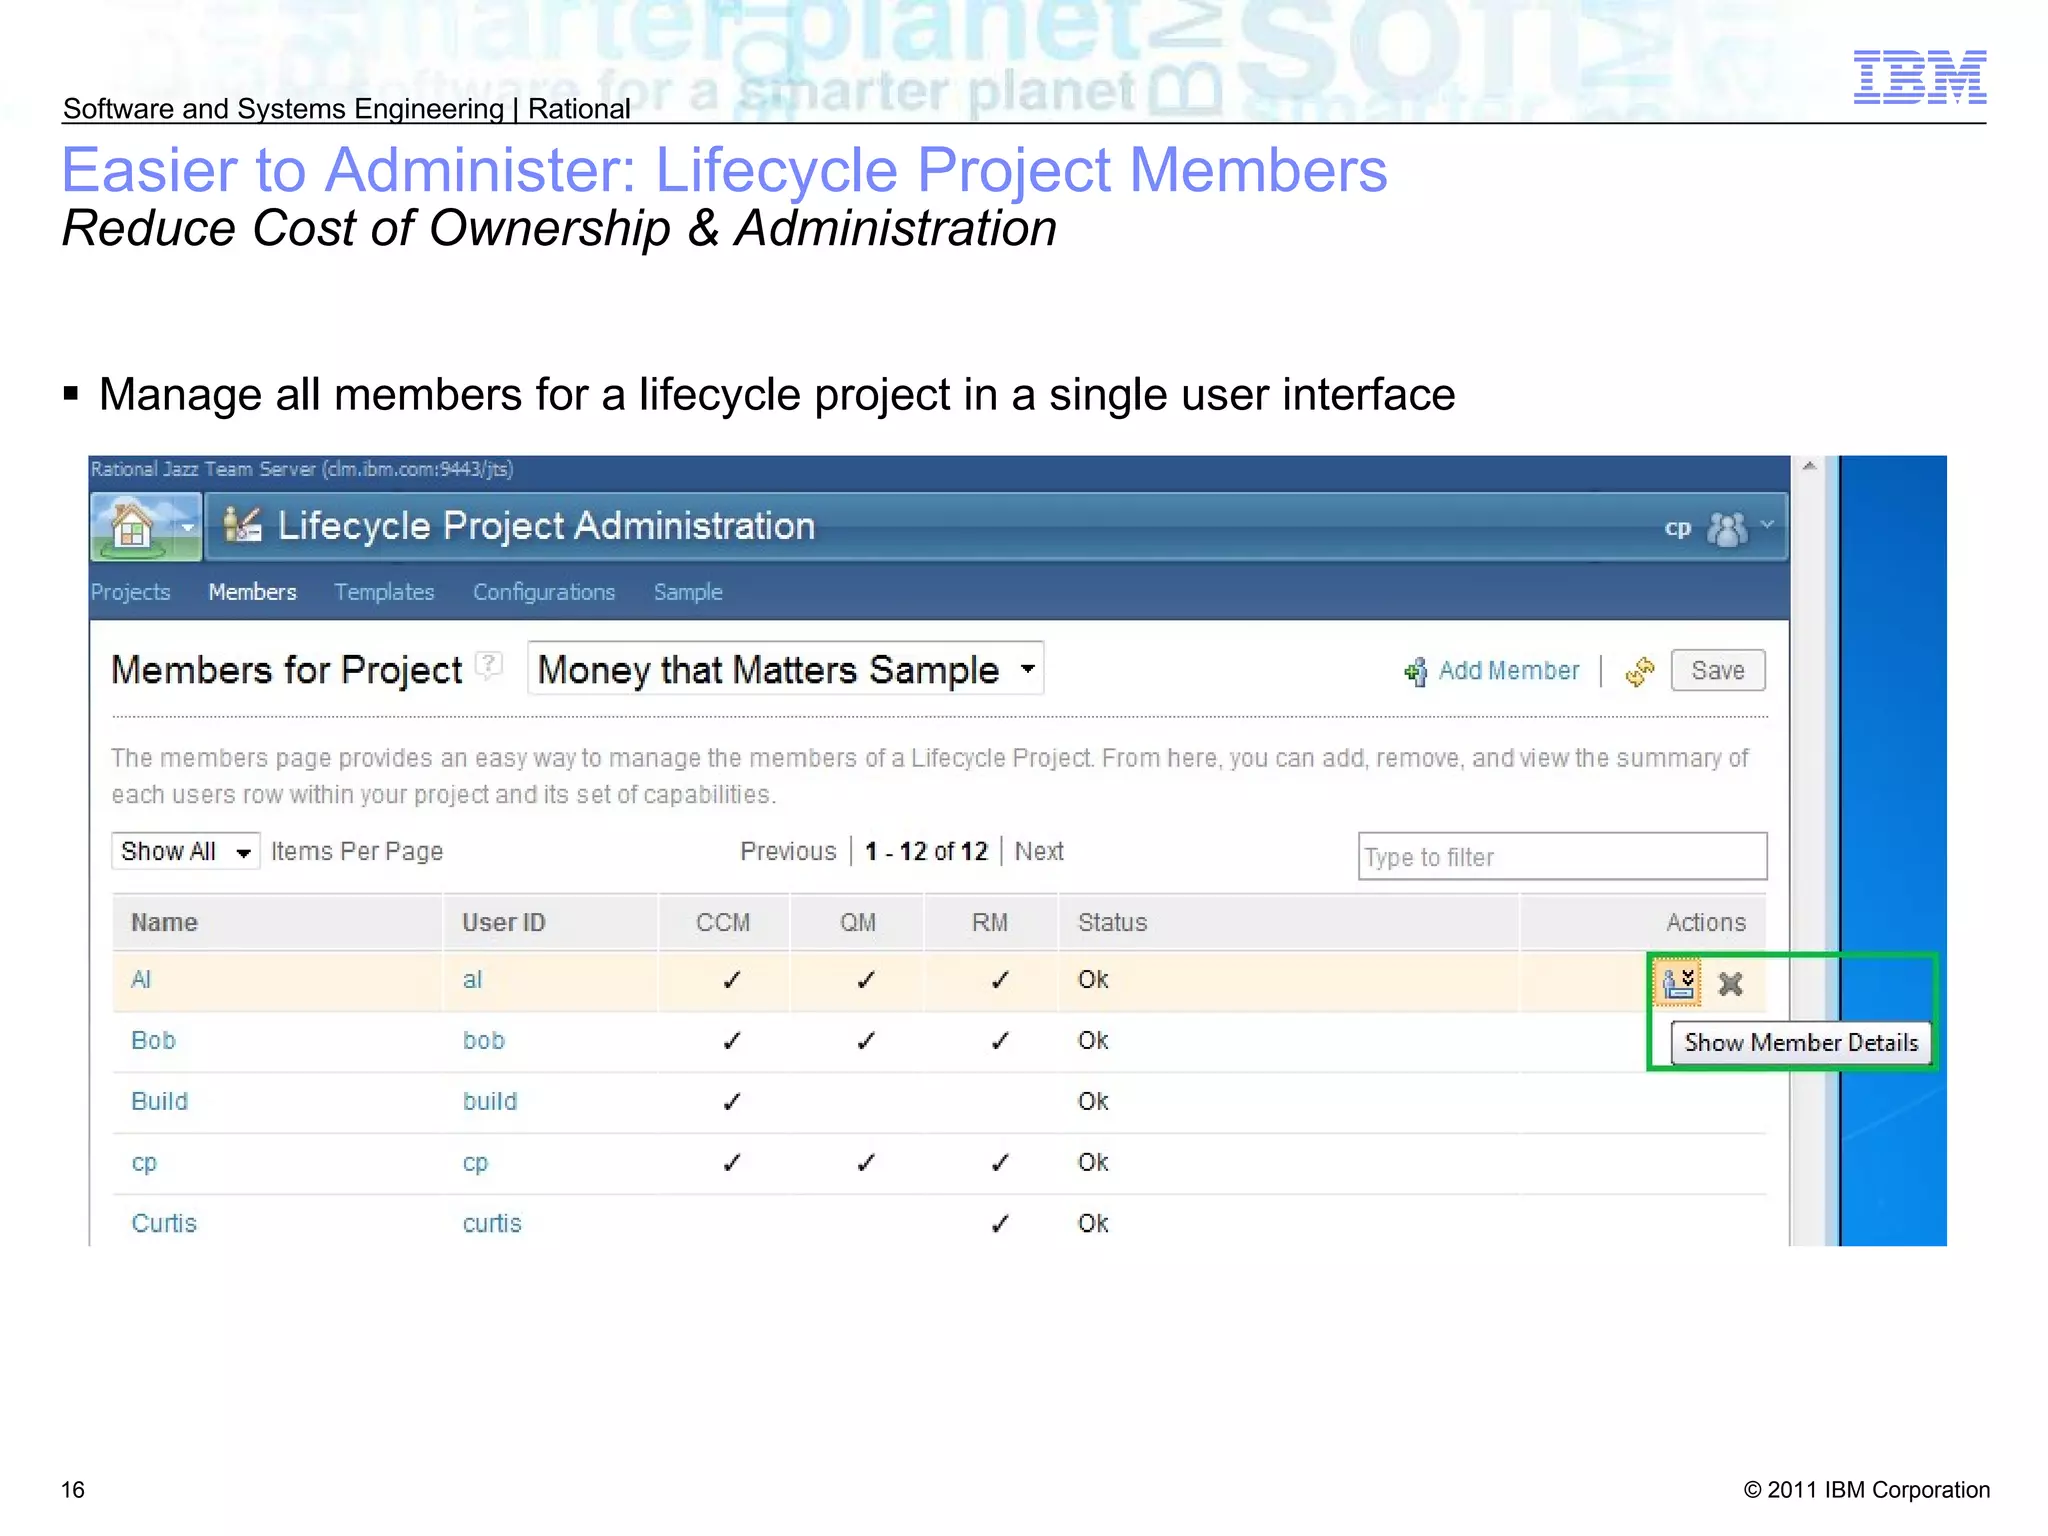Image resolution: width=2048 pixels, height=1536 pixels.
Task: Click the Status column header
Action: pyautogui.click(x=1112, y=922)
